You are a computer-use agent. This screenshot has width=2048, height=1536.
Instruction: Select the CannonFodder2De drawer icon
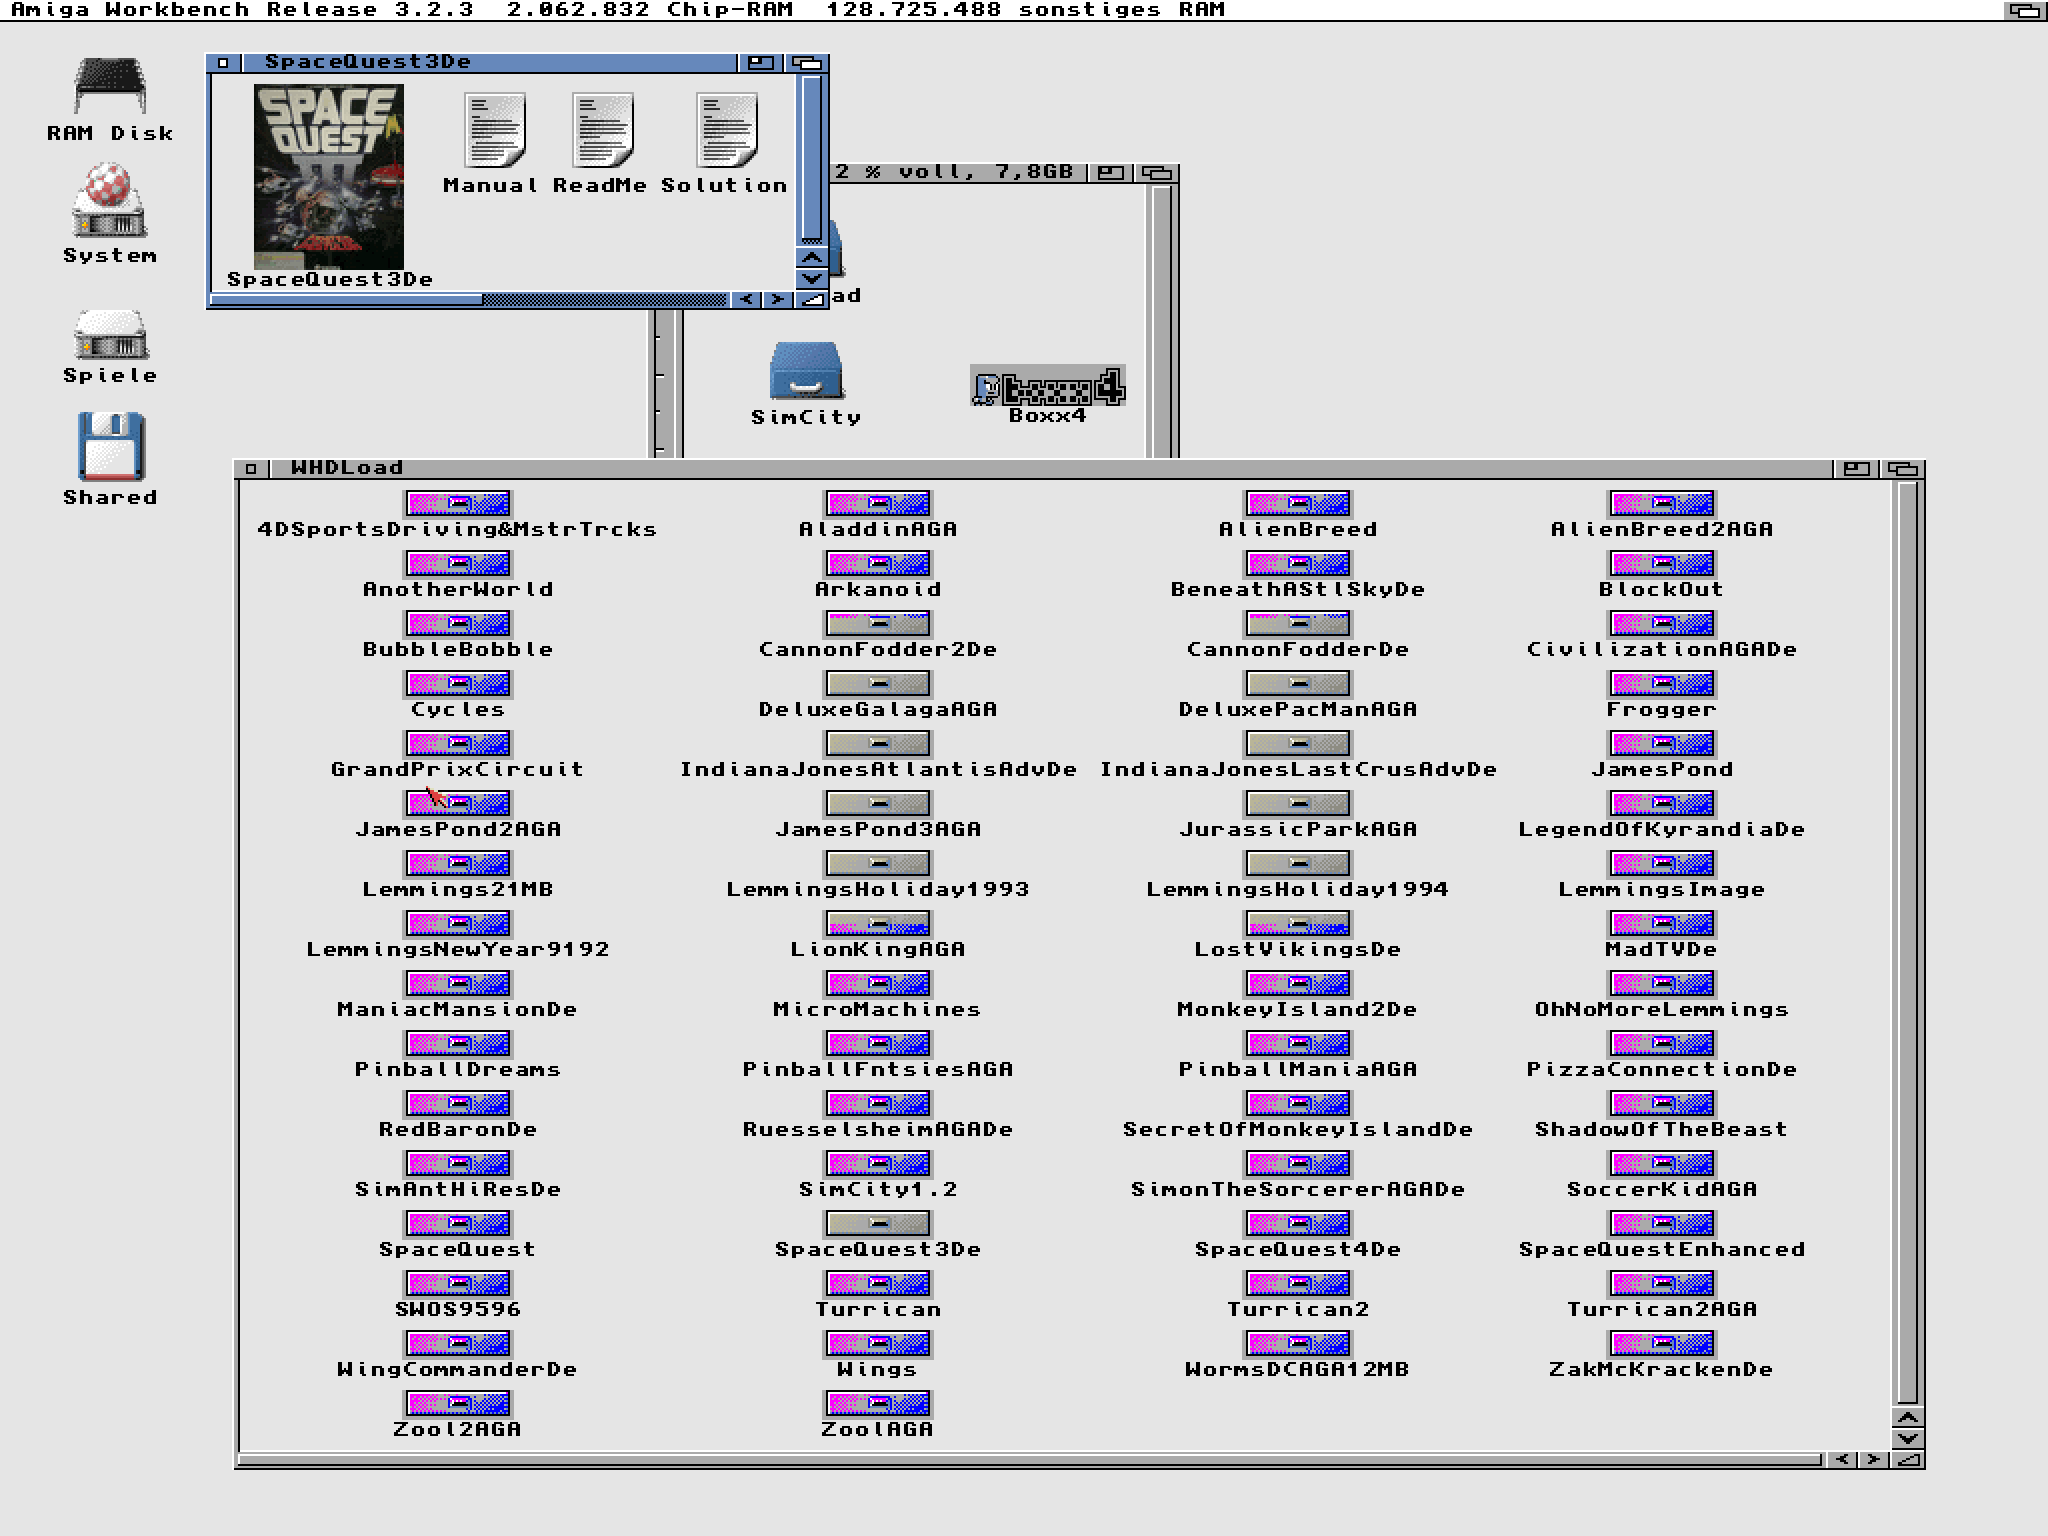[x=878, y=623]
